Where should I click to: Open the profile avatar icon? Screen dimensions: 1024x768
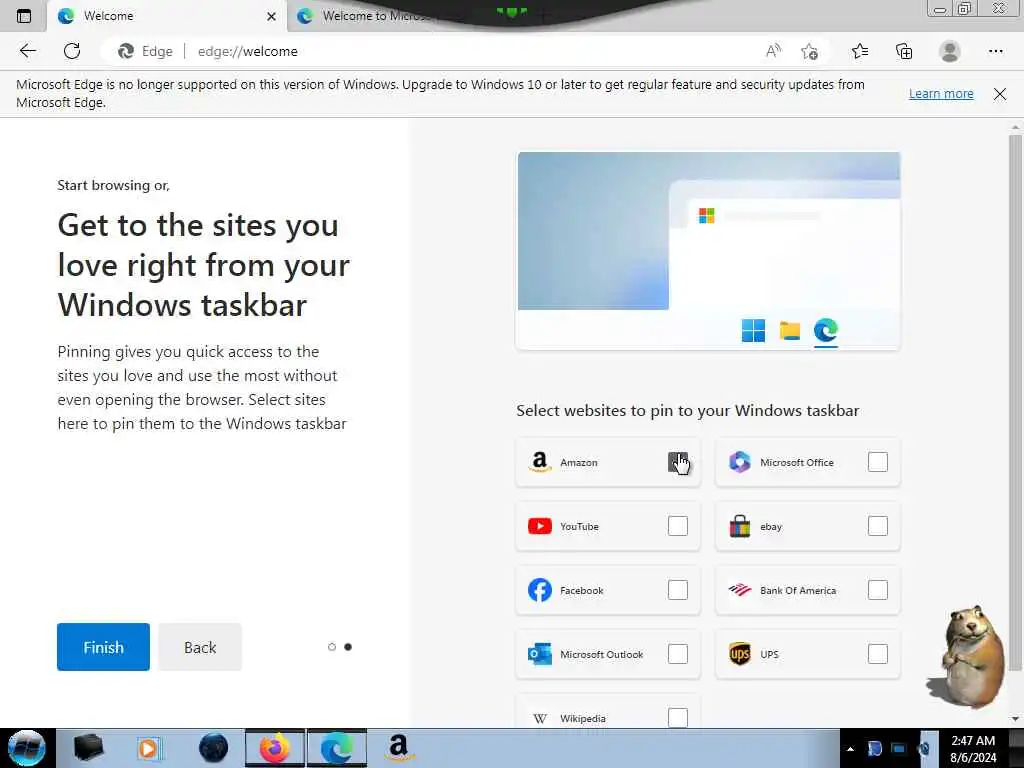(x=950, y=51)
